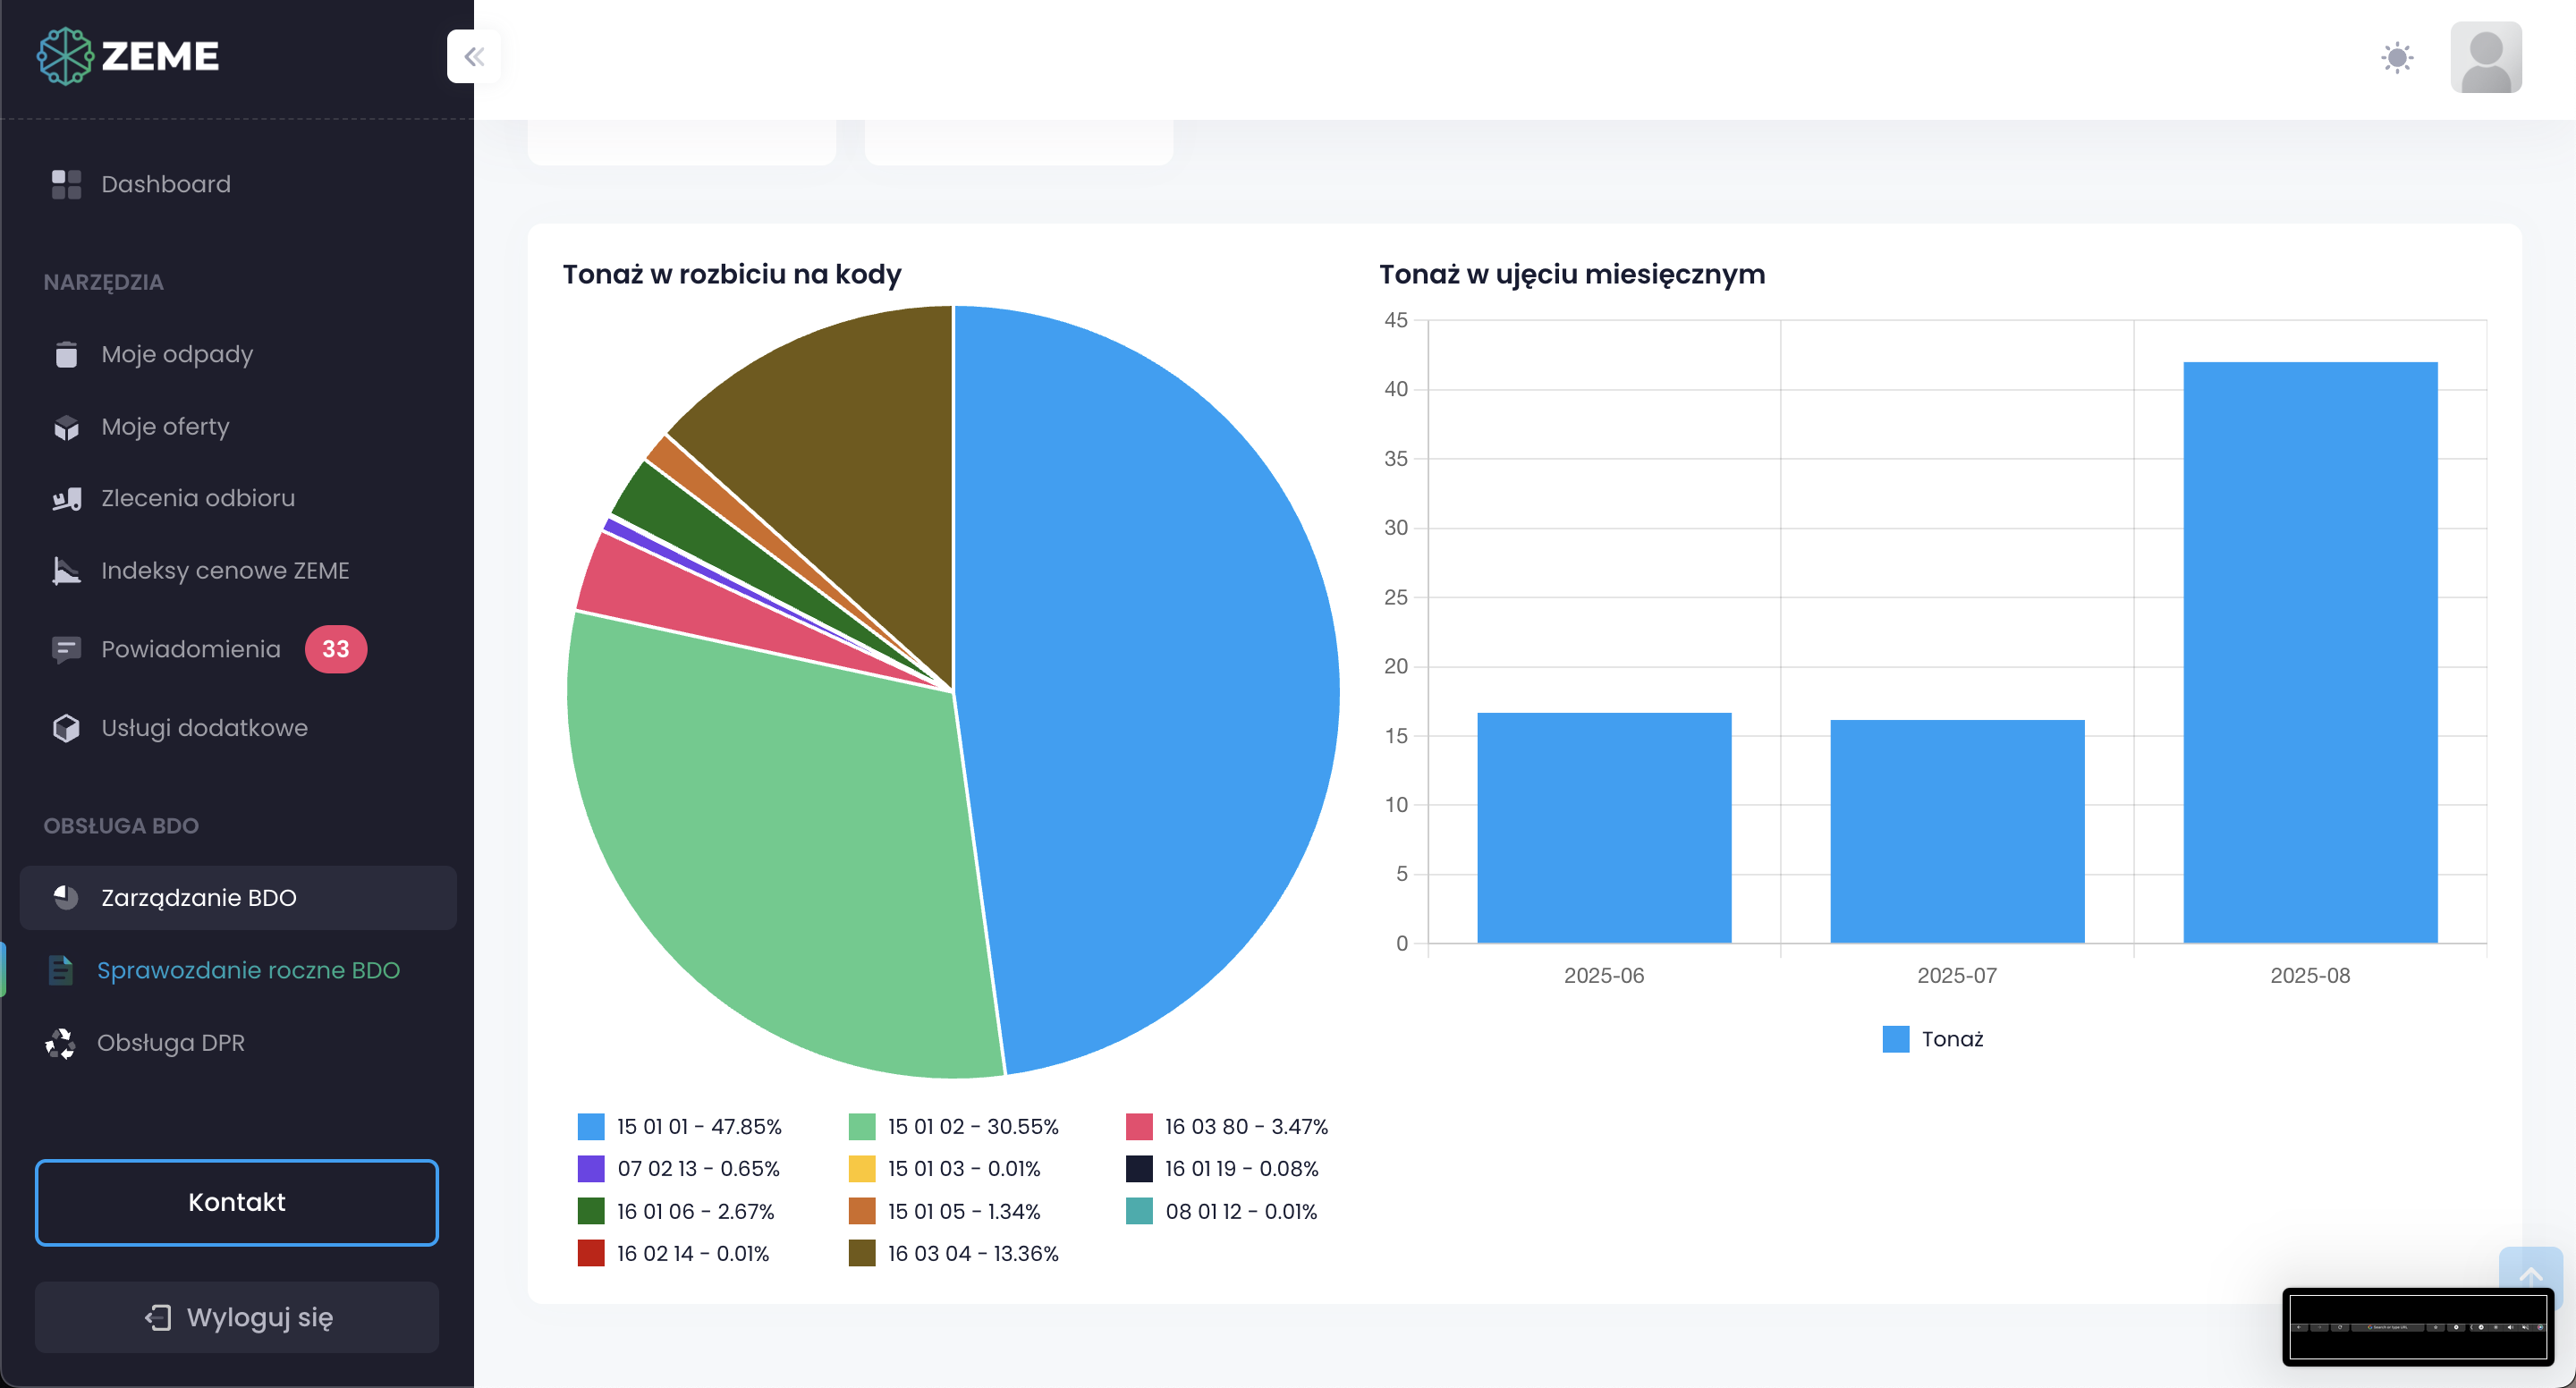Click Usługi dodatkowe cube icon

click(66, 728)
